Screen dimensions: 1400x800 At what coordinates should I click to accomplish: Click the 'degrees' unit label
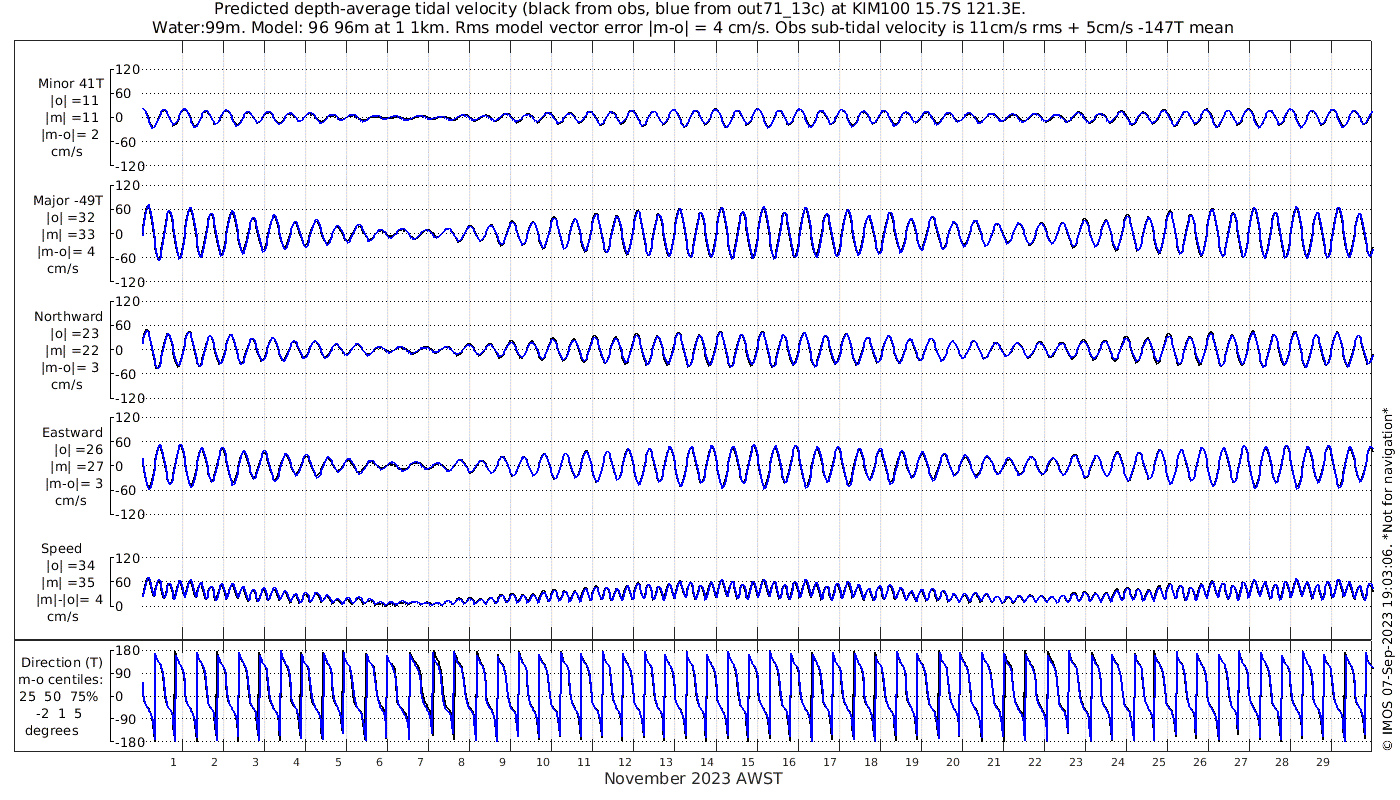53,731
